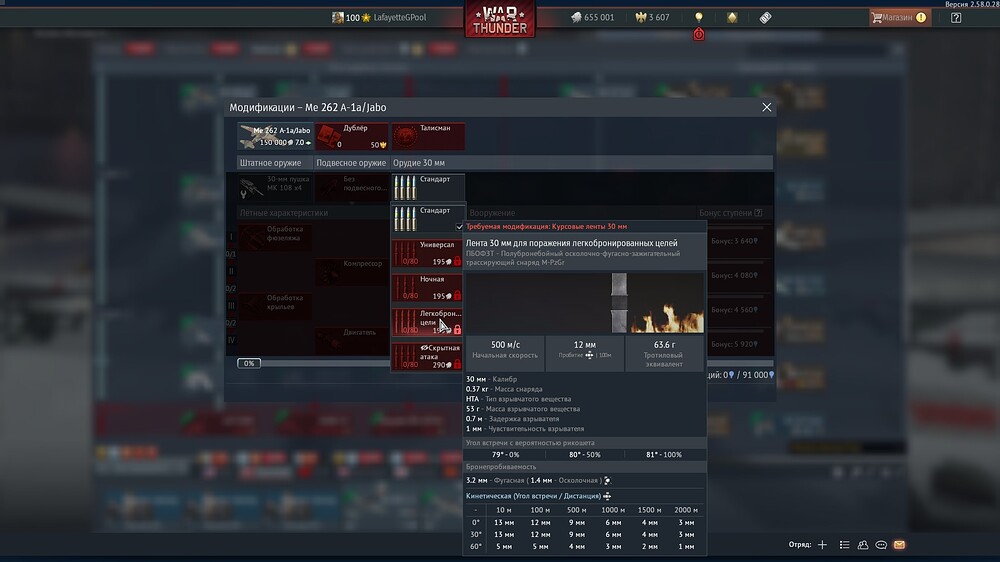Image resolution: width=1000 pixels, height=562 pixels.
Task: Click the Обработка фюзеляжа modification
Action: [275, 237]
